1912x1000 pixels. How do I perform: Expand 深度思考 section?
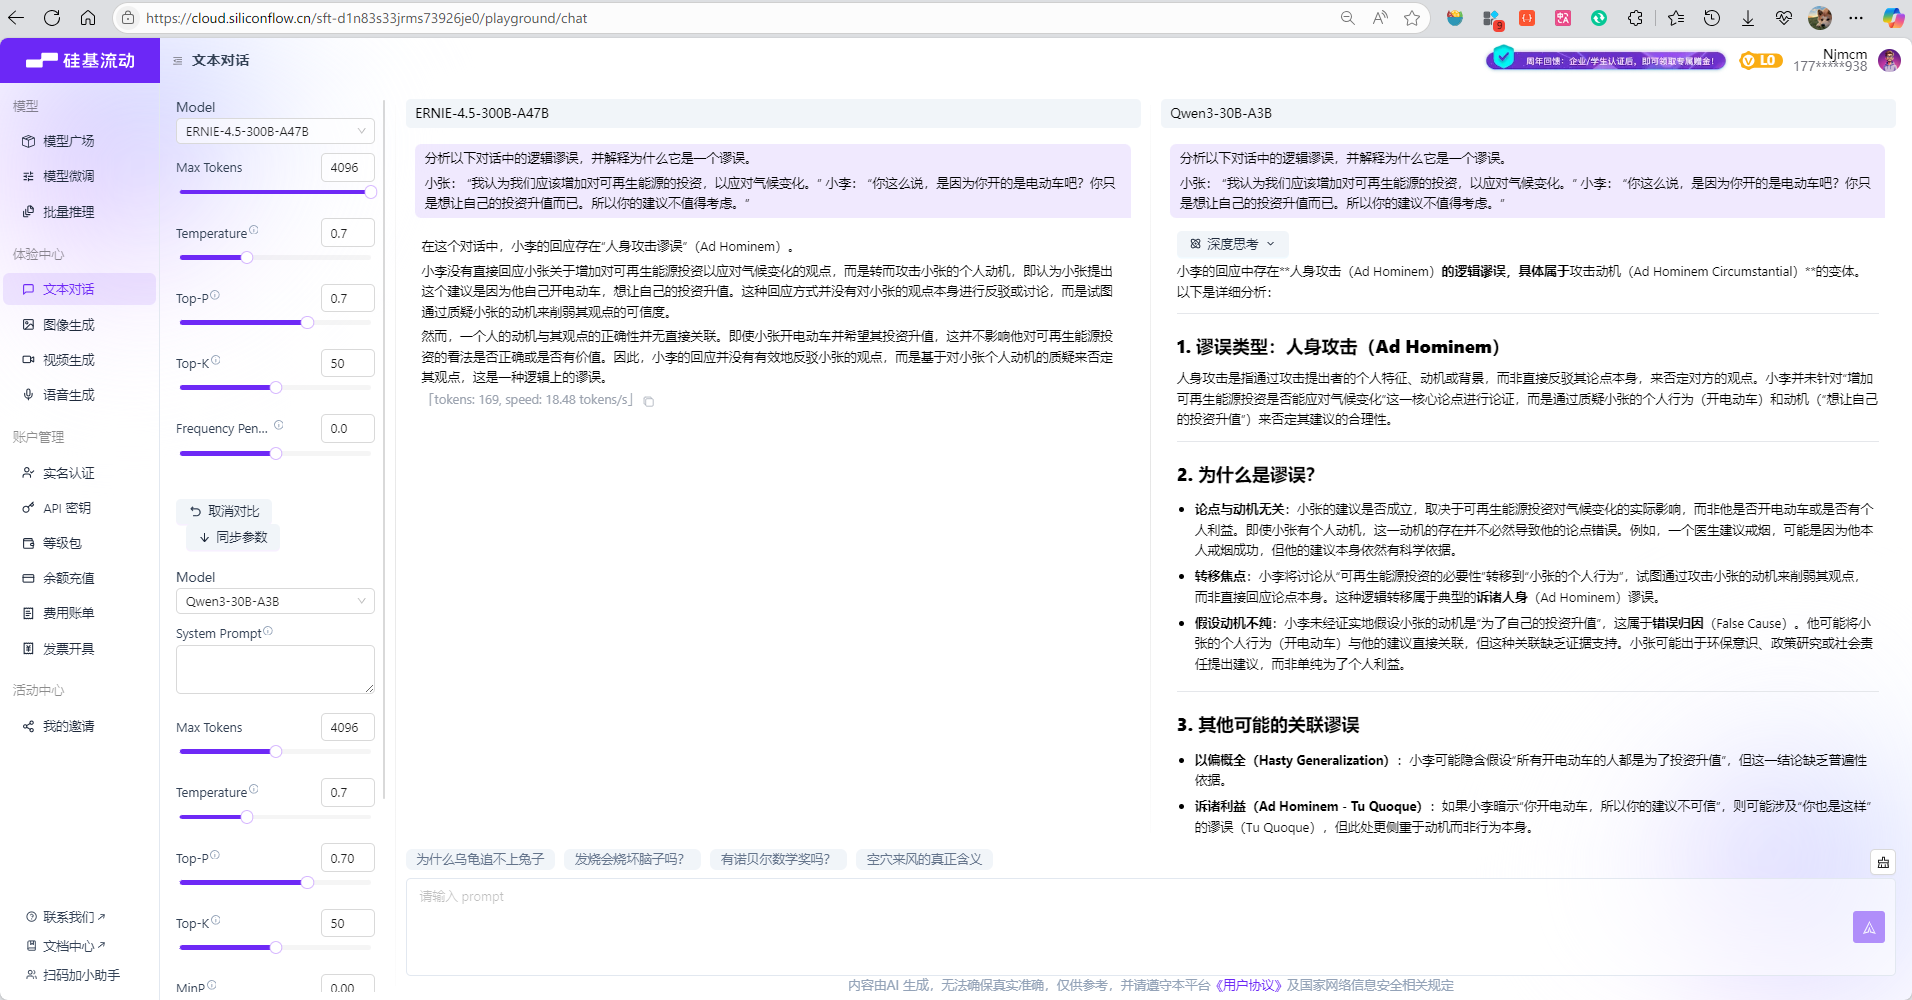coord(1232,244)
